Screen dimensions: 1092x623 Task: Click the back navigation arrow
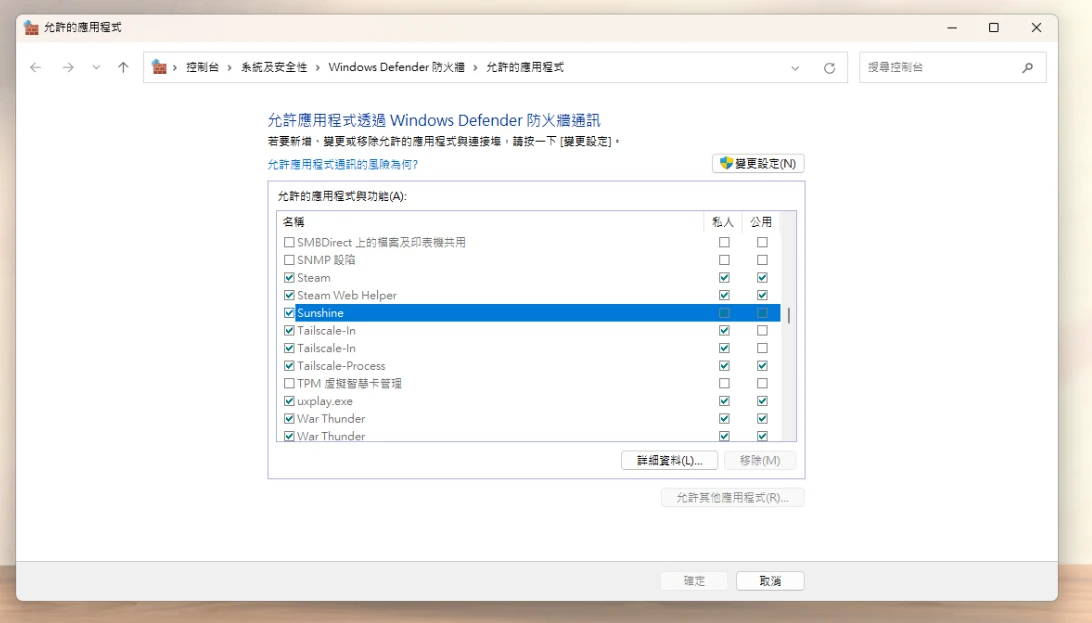(x=36, y=68)
